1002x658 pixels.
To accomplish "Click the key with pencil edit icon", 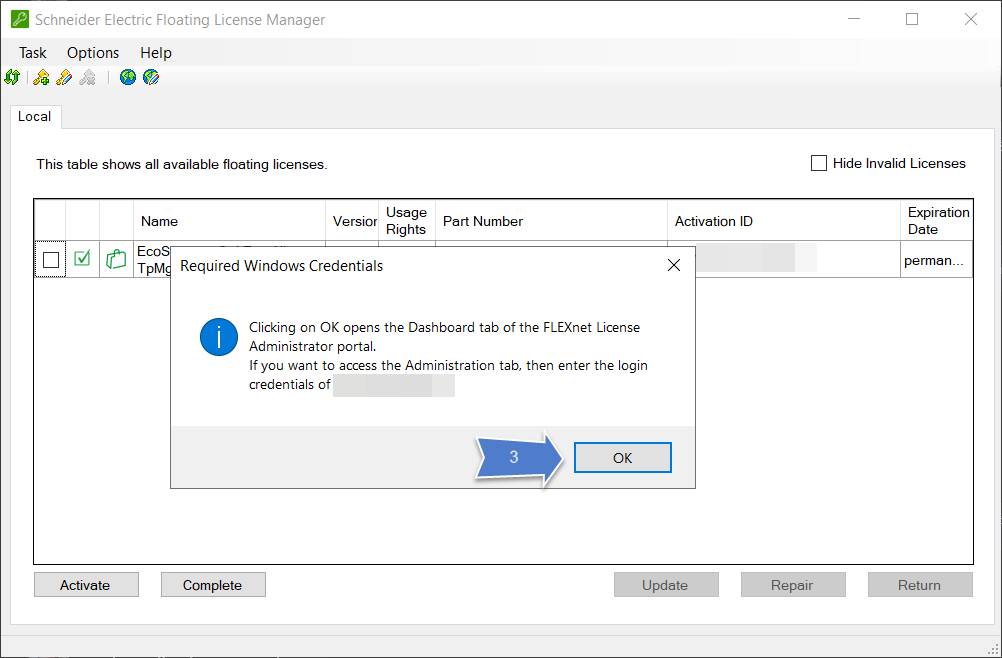I will point(64,78).
